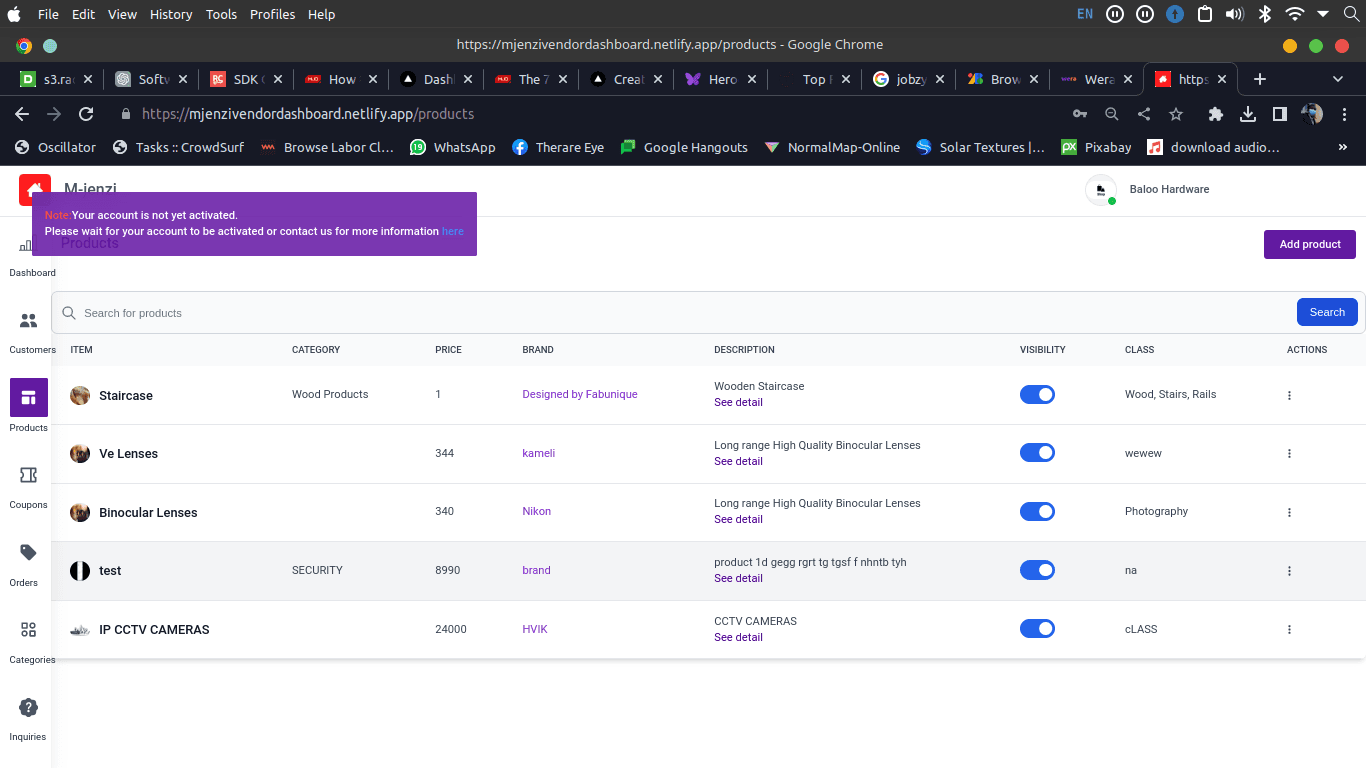This screenshot has height=768, width=1366.
Task: Disable visibility for Binocular Lenses
Action: point(1037,512)
